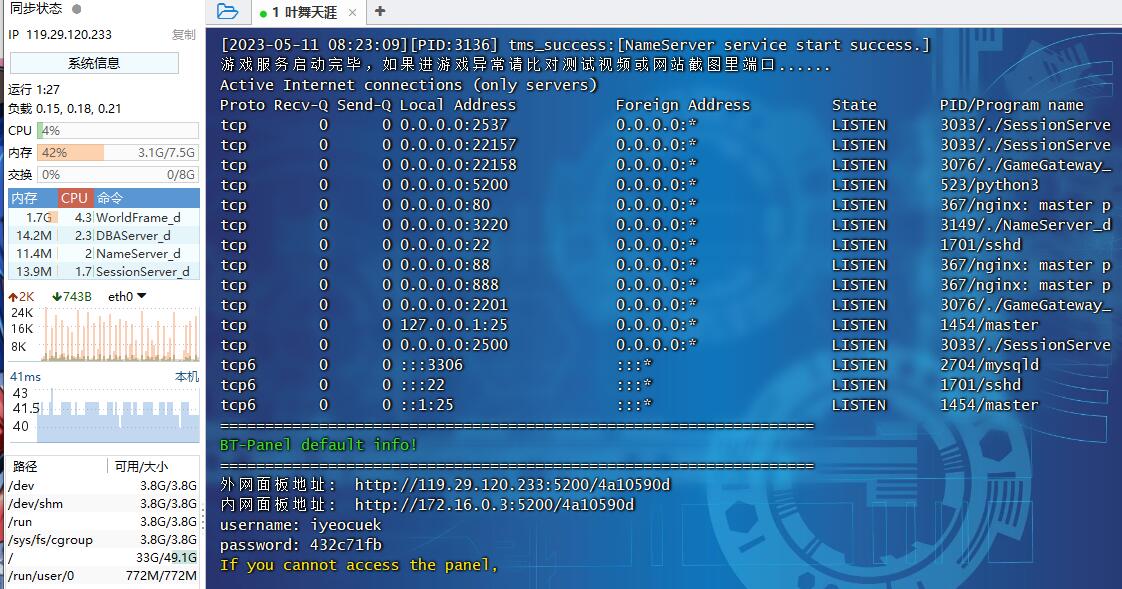Click the terminal row with :::3306
The height and width of the screenshot is (589, 1122).
point(665,366)
